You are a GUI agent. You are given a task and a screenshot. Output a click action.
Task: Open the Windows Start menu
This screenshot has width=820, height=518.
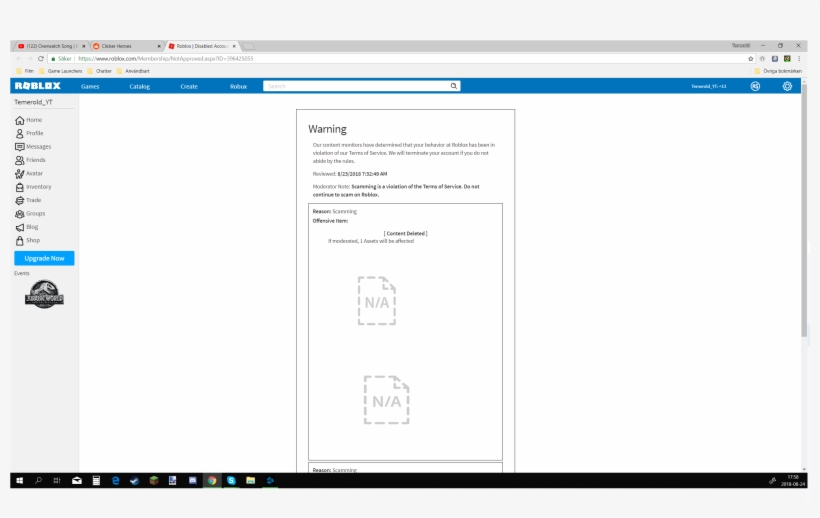pos(19,480)
